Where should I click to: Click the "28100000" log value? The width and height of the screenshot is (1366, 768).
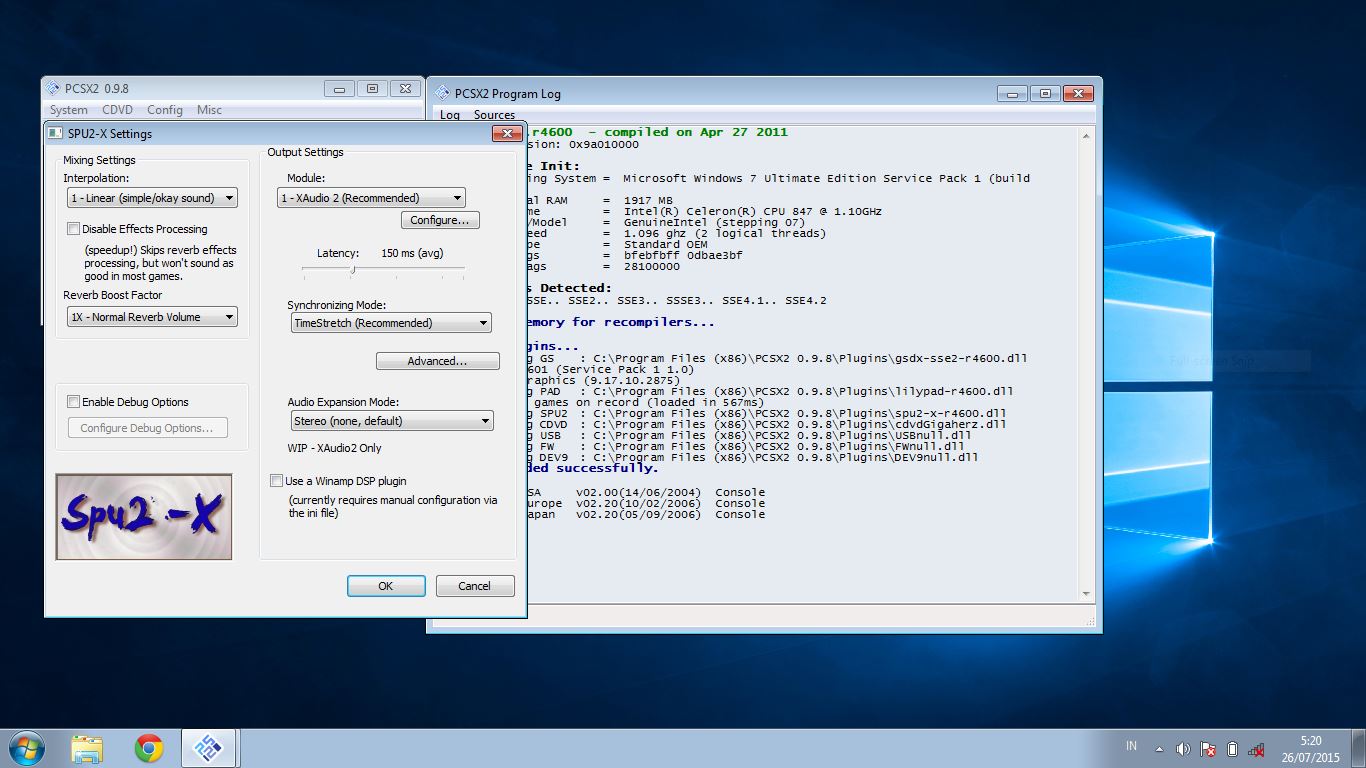pos(651,267)
